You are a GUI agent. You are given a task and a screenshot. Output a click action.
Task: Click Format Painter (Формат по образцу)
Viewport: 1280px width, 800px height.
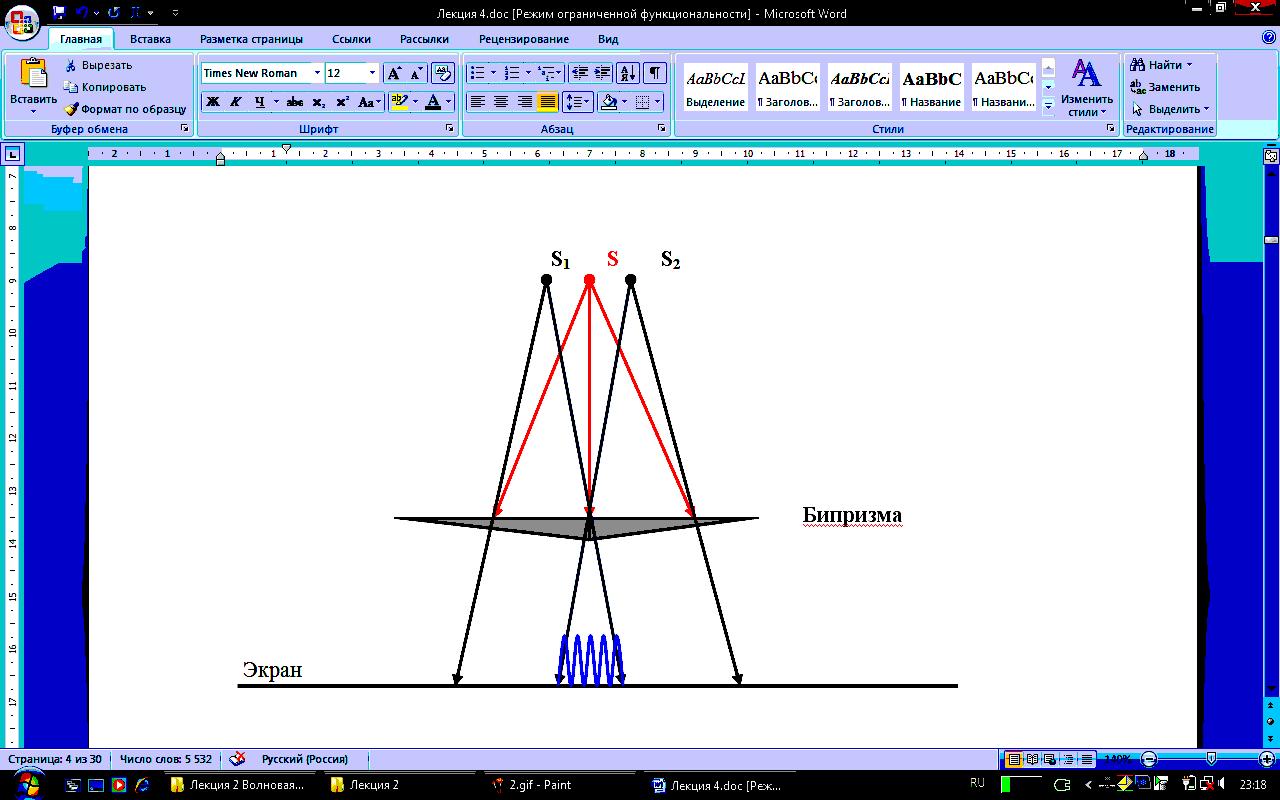(125, 109)
